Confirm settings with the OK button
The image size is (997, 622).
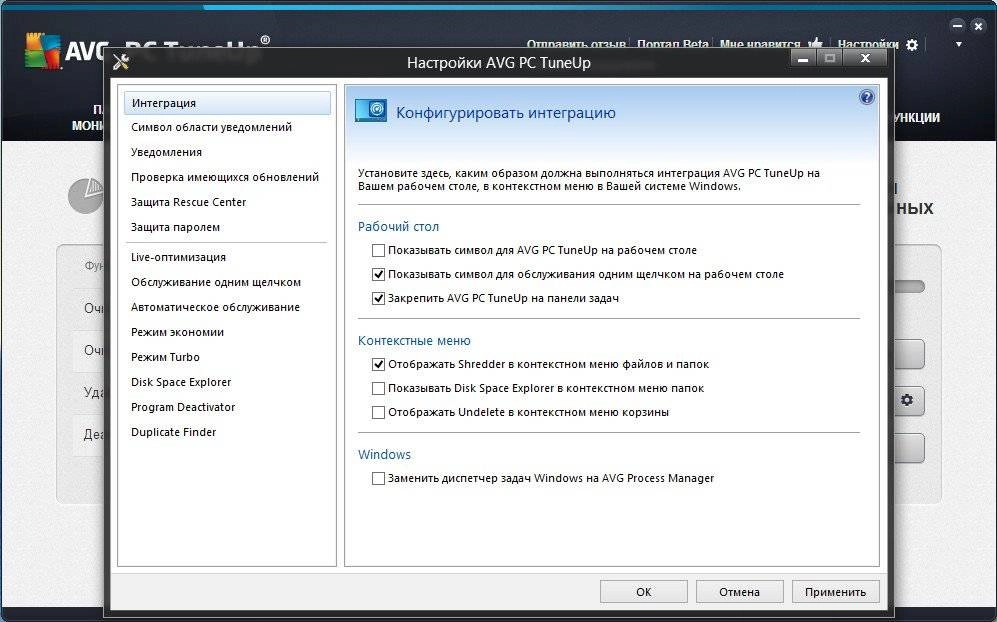(643, 591)
